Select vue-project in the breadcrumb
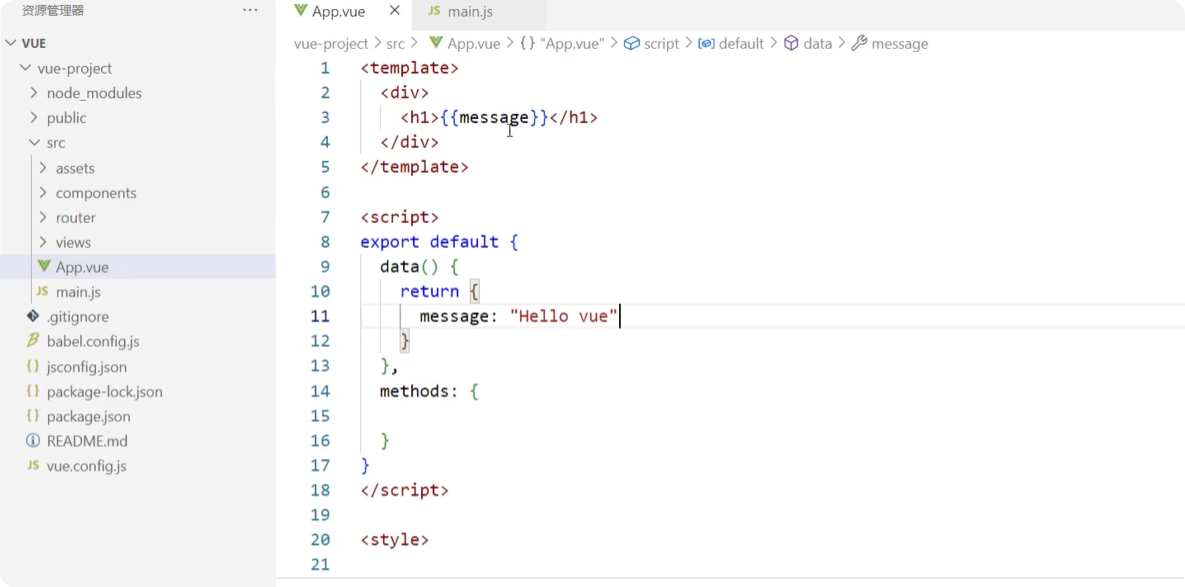Screen dimensions: 1185x587 click(331, 44)
